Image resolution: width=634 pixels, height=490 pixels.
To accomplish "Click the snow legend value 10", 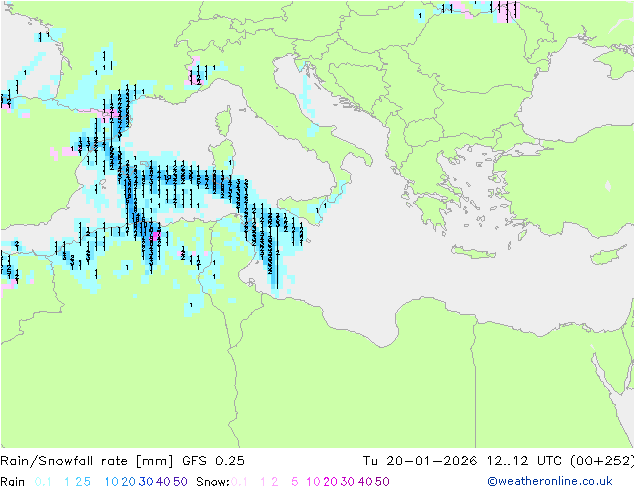I will (313, 482).
